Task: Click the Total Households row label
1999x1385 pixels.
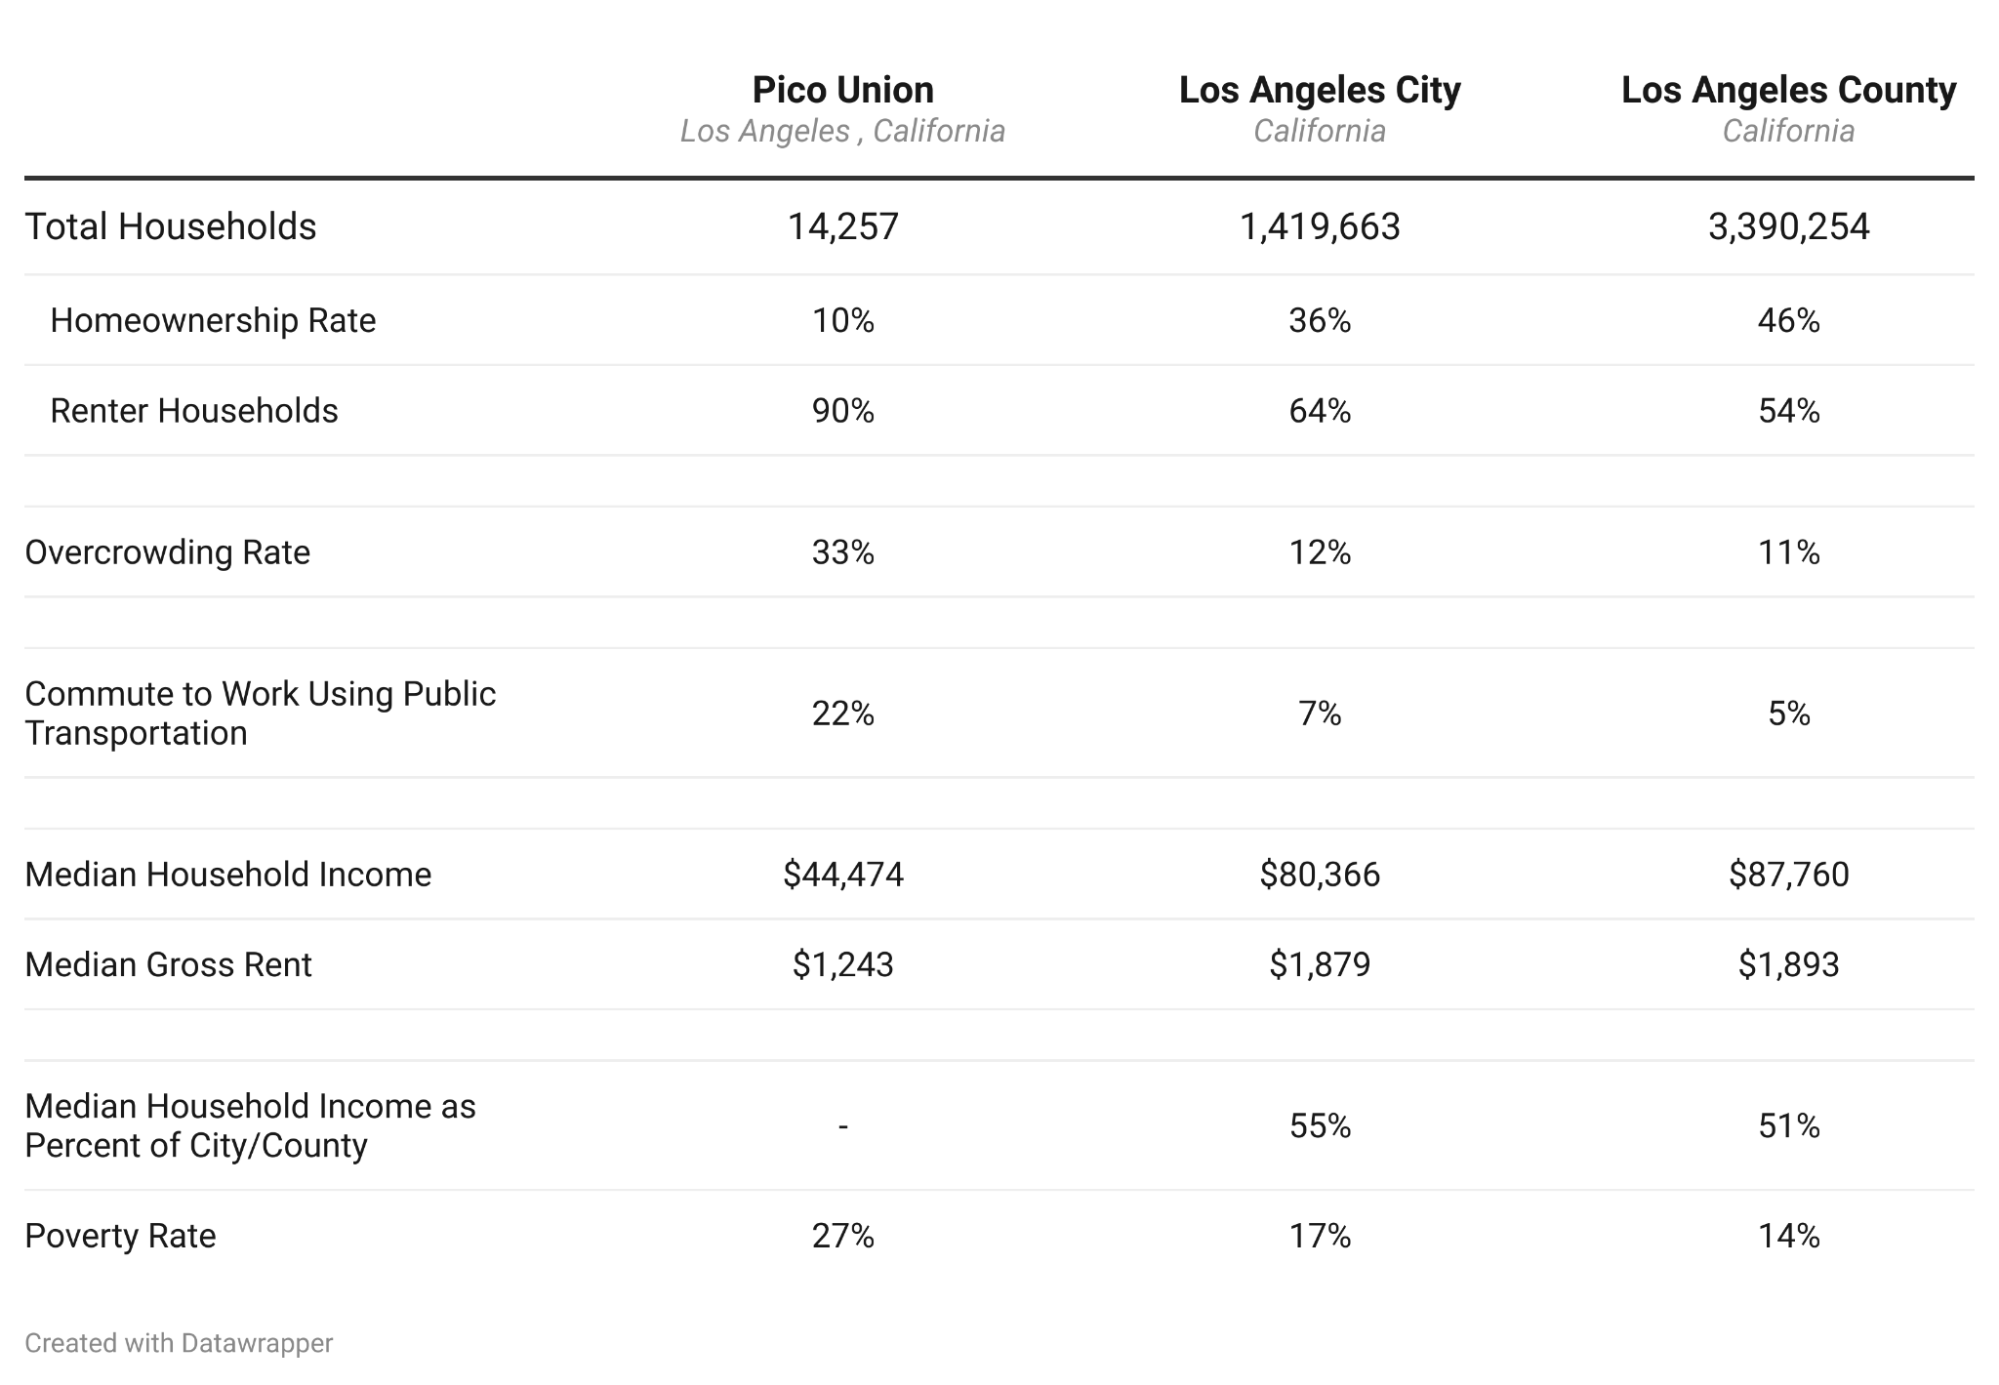Action: coord(170,227)
